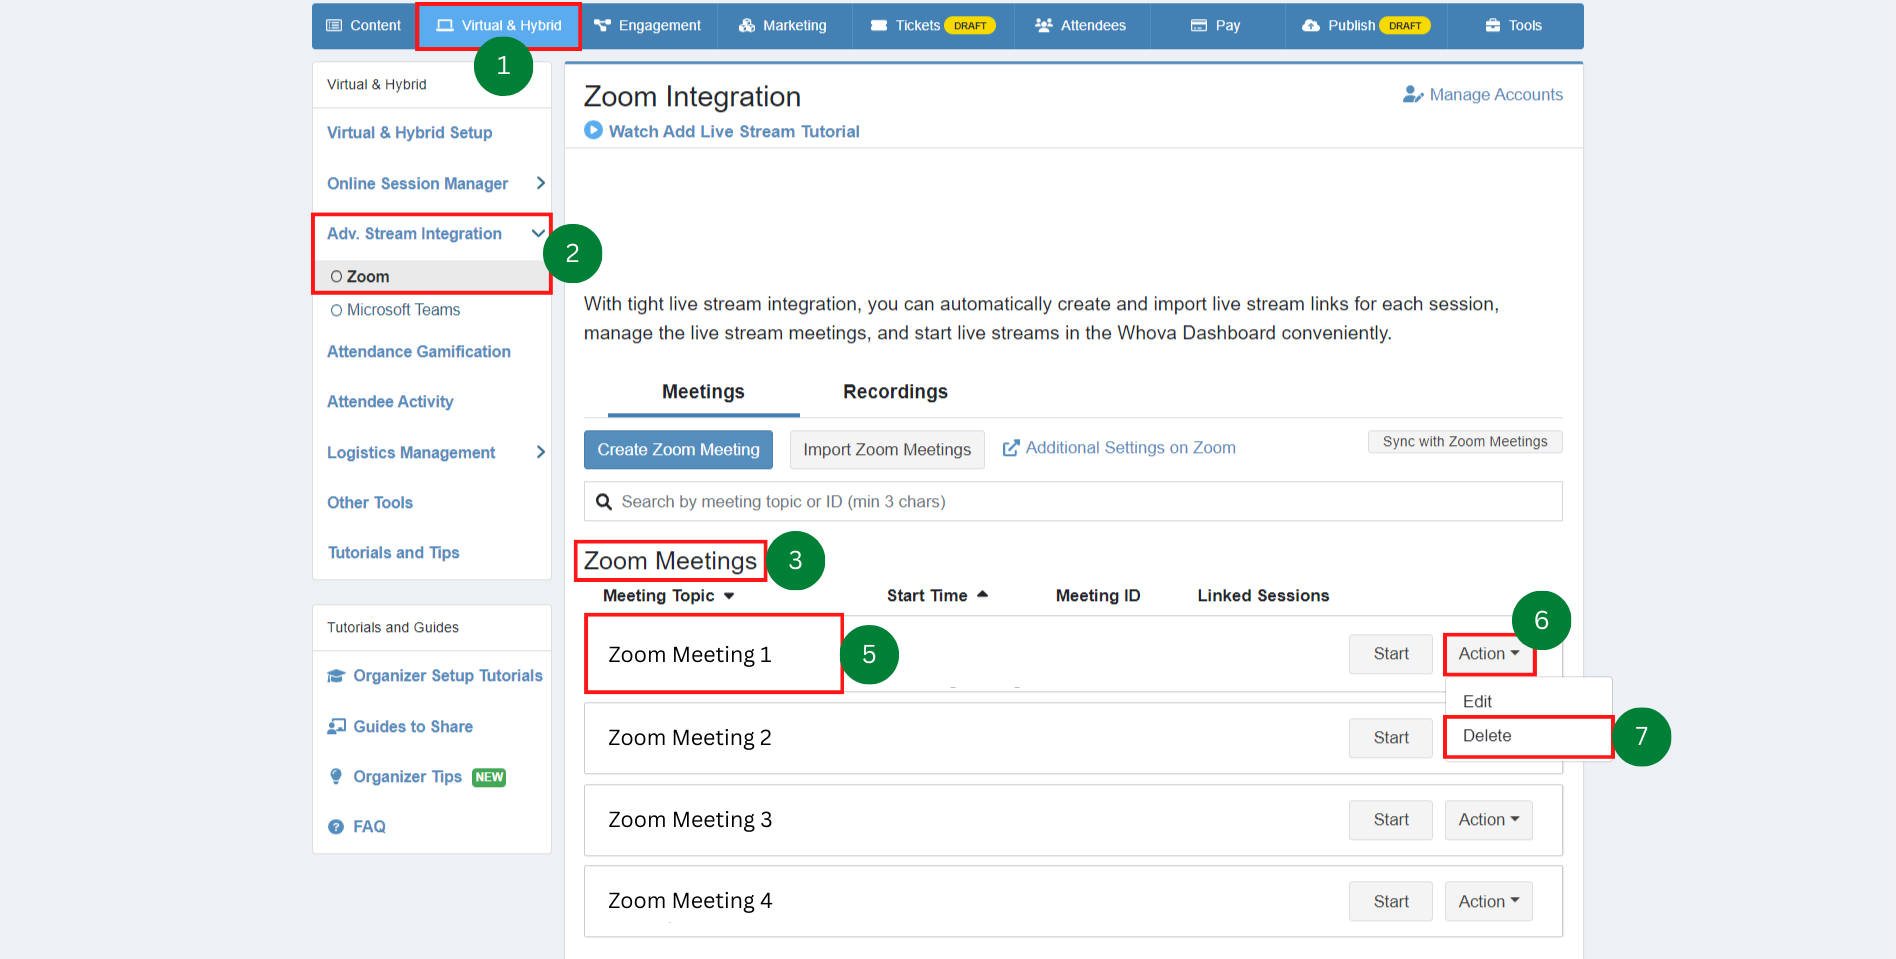
Task: Collapse the Adv. Stream Integration section
Action: (539, 233)
